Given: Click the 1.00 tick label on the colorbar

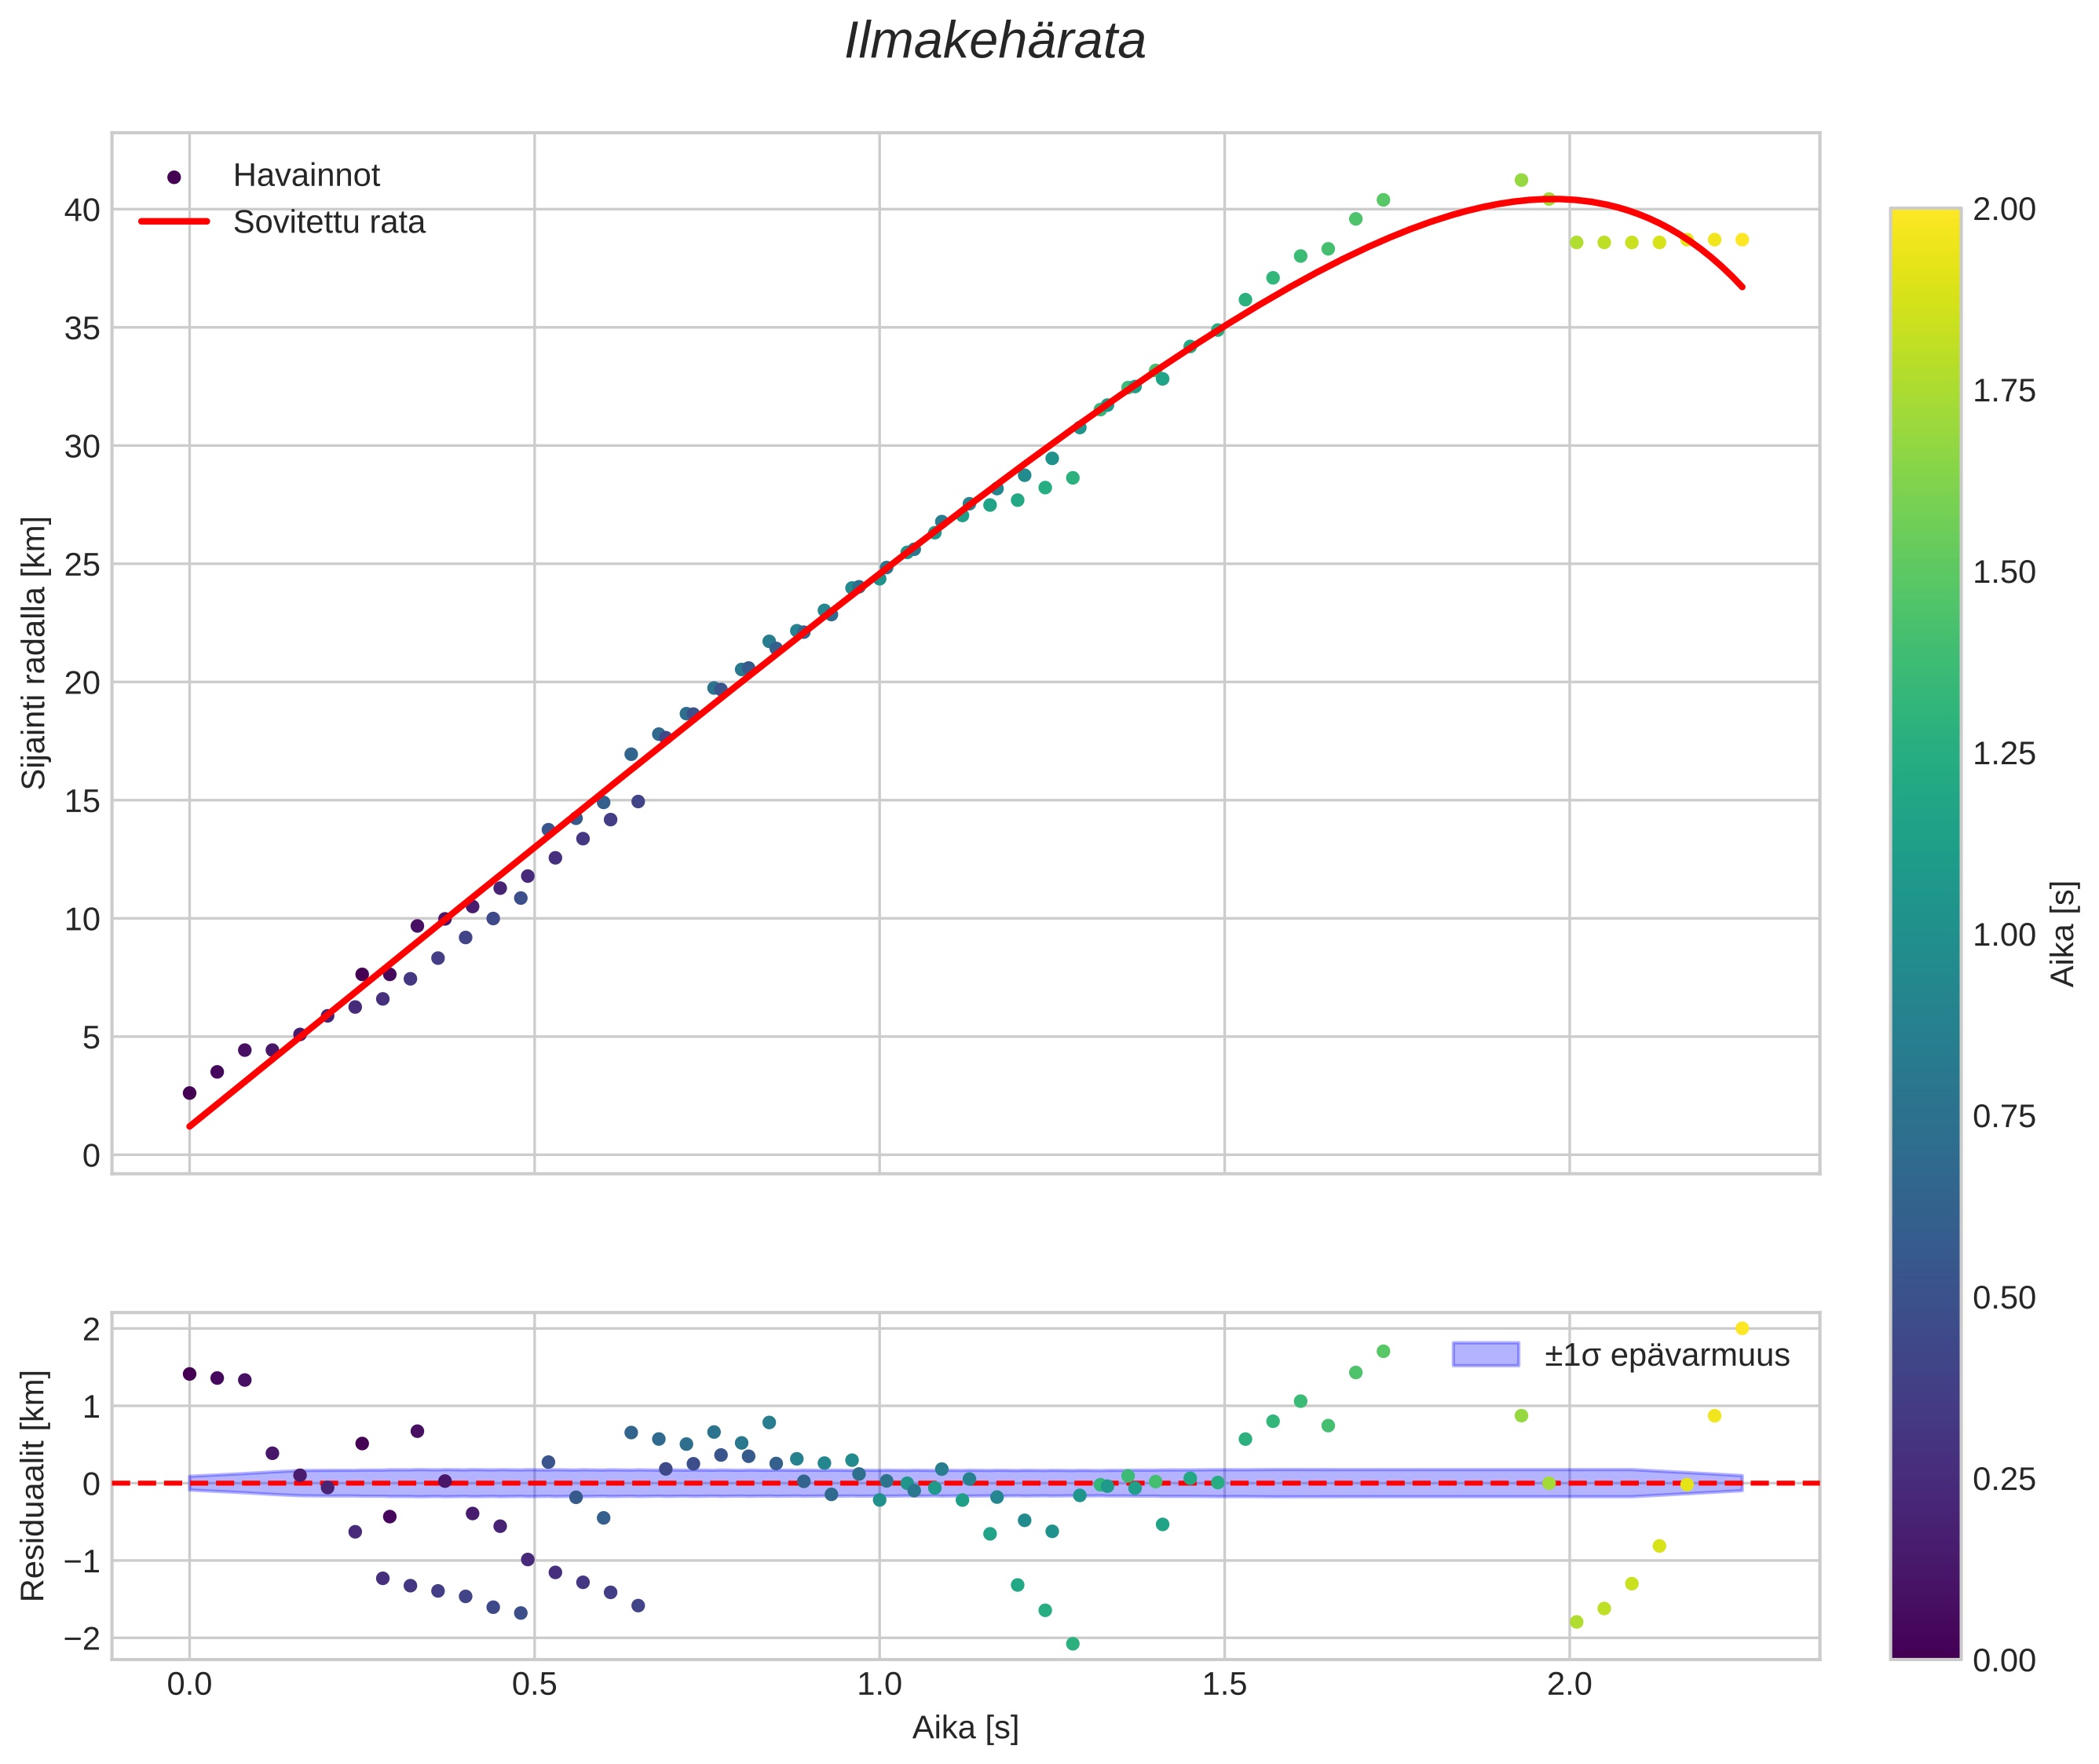Looking at the screenshot, I should [2004, 935].
